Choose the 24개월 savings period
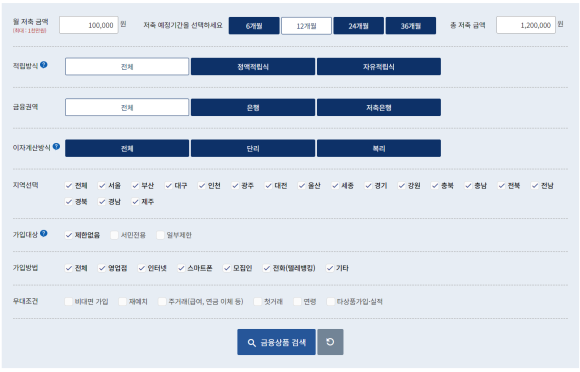The height and width of the screenshot is (372, 580). (358, 26)
